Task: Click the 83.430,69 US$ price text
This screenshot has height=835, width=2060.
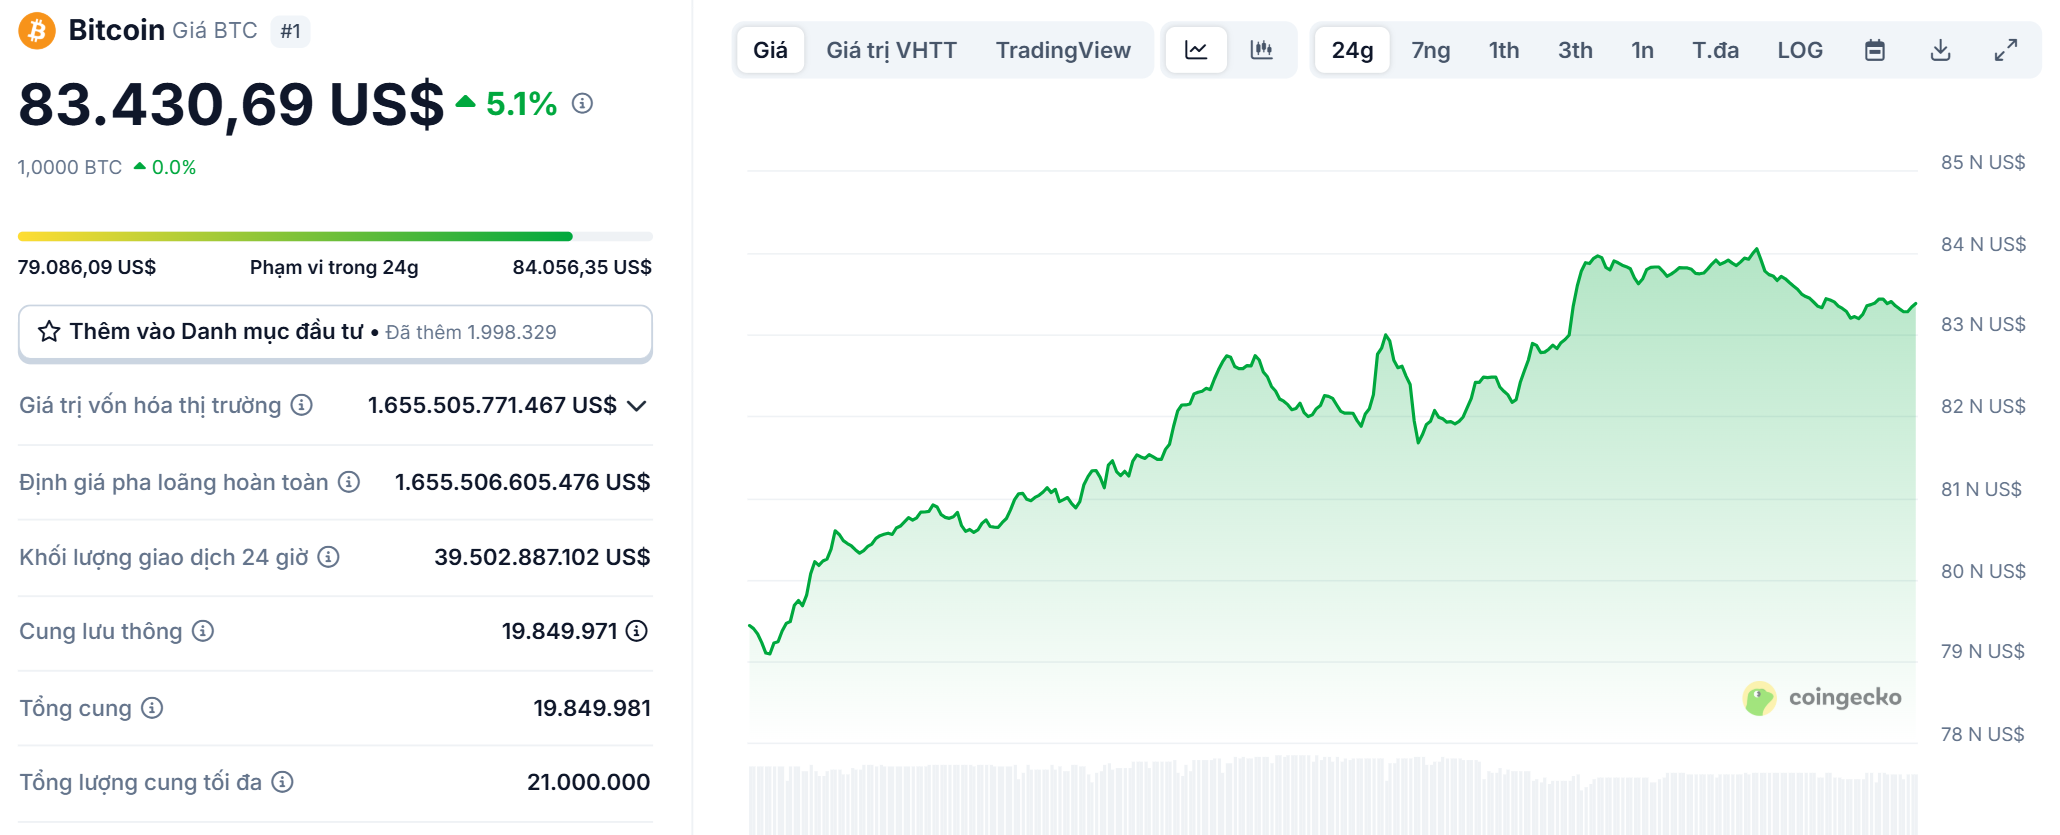Action: coord(231,104)
